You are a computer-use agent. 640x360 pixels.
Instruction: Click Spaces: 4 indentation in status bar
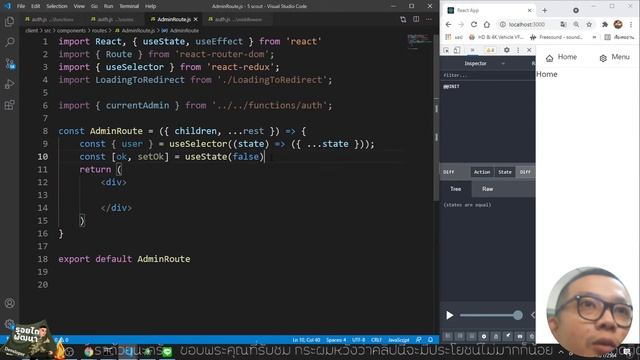click(x=336, y=340)
